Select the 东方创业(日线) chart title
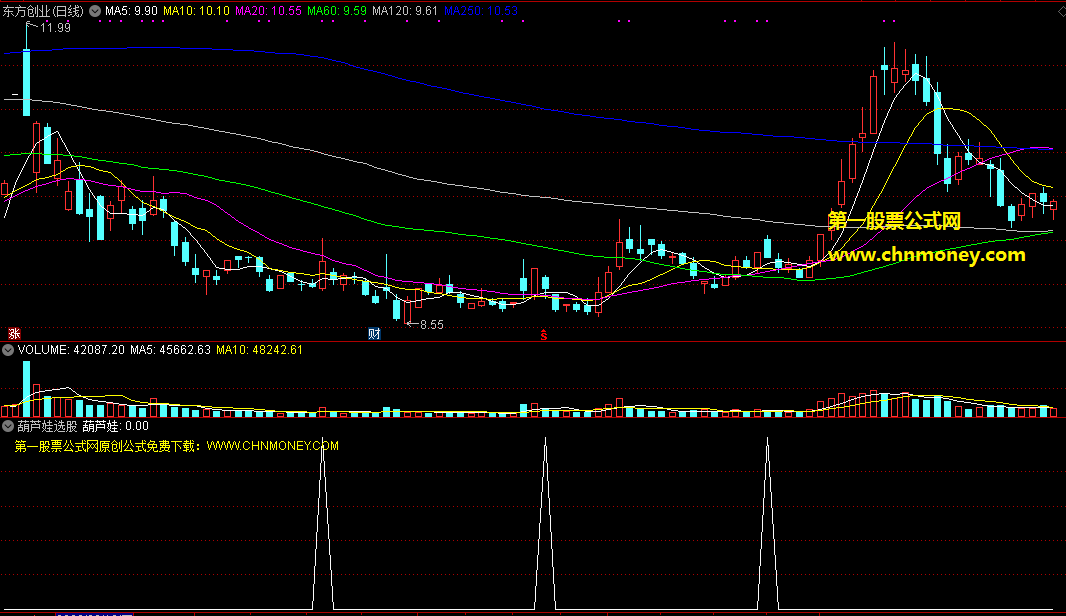The image size is (1066, 616). coord(43,11)
